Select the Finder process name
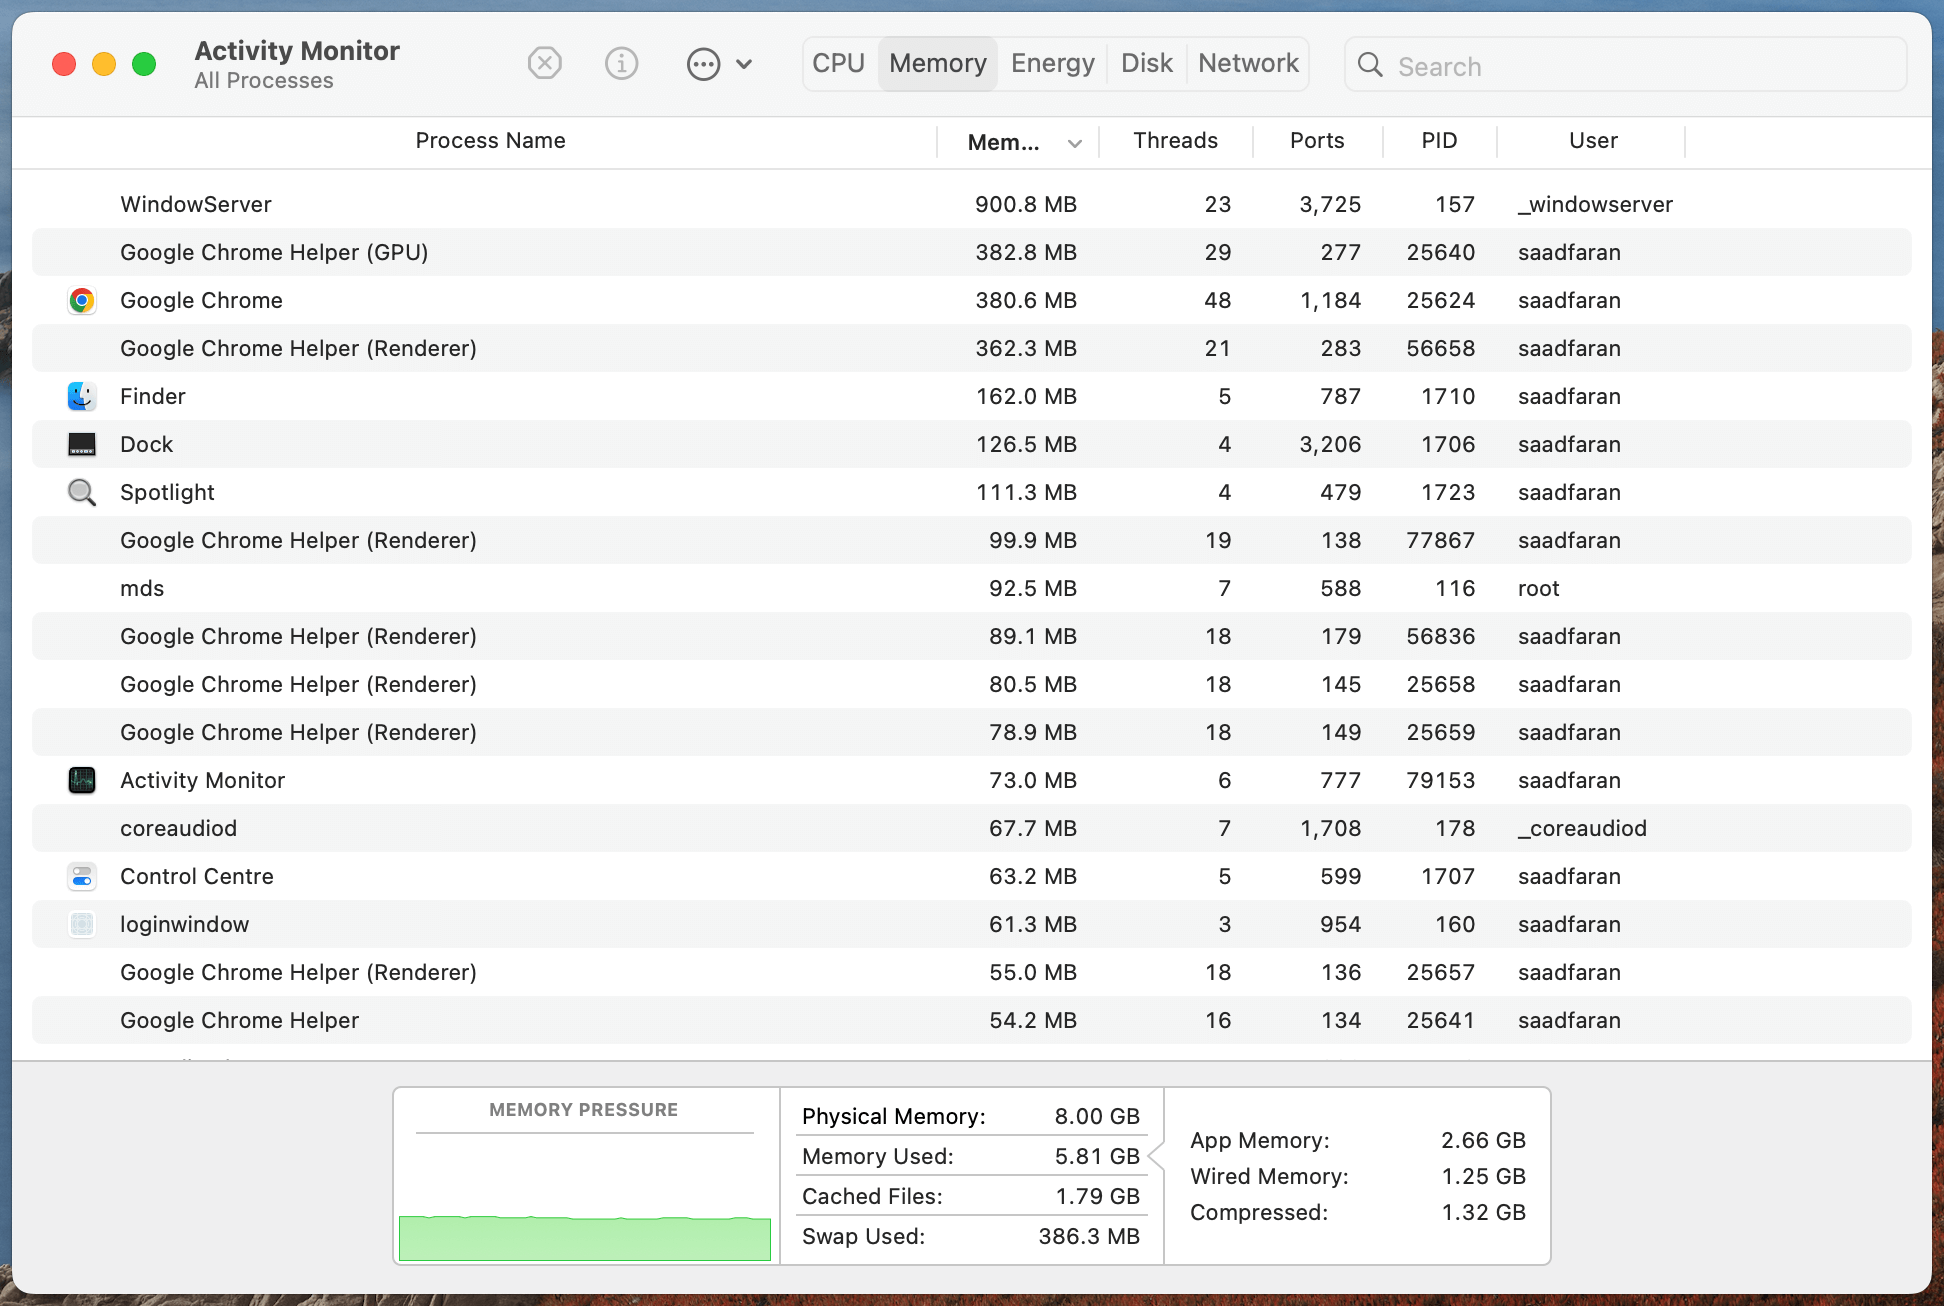Screen dimensions: 1944x1306 point(153,396)
